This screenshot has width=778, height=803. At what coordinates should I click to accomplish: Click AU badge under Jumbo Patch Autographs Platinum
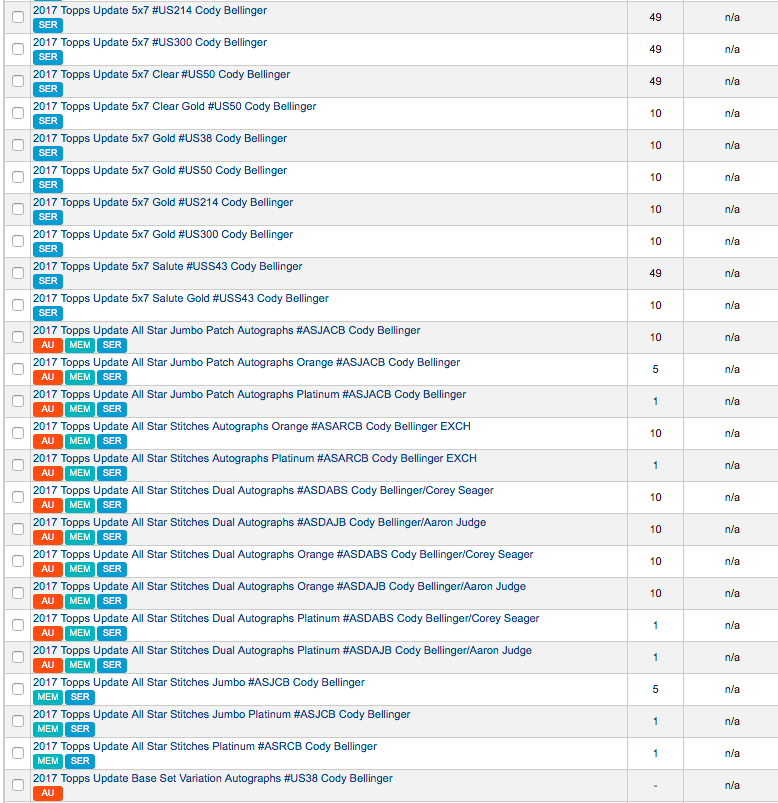pos(48,409)
